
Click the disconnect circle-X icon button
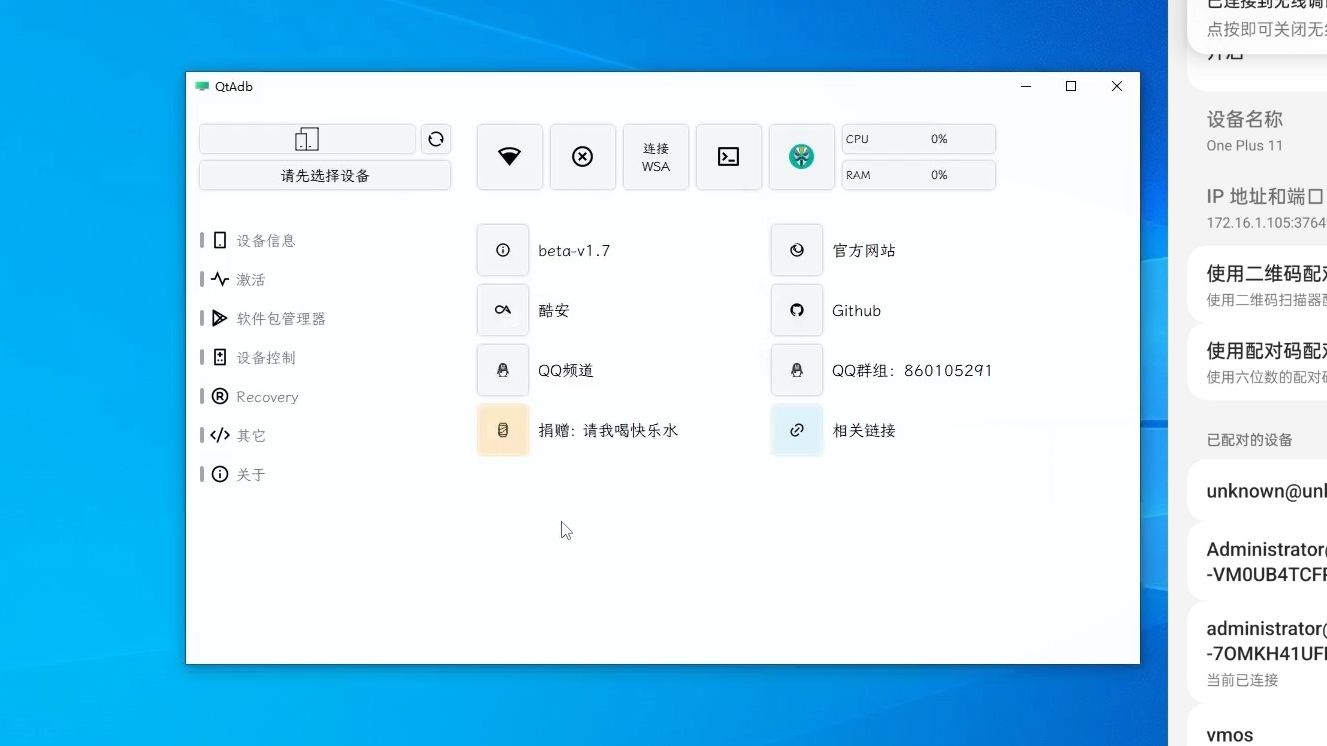(583, 157)
